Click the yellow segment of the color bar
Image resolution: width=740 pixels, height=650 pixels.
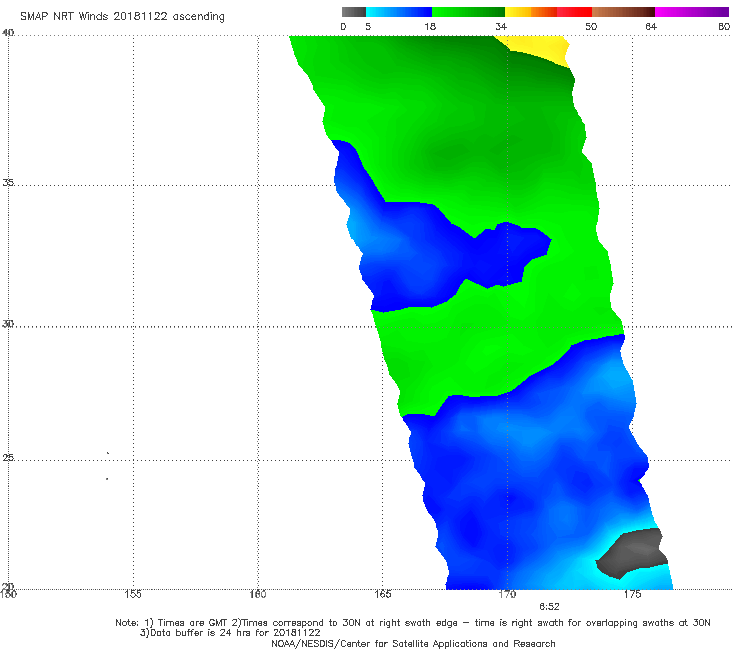[518, 12]
